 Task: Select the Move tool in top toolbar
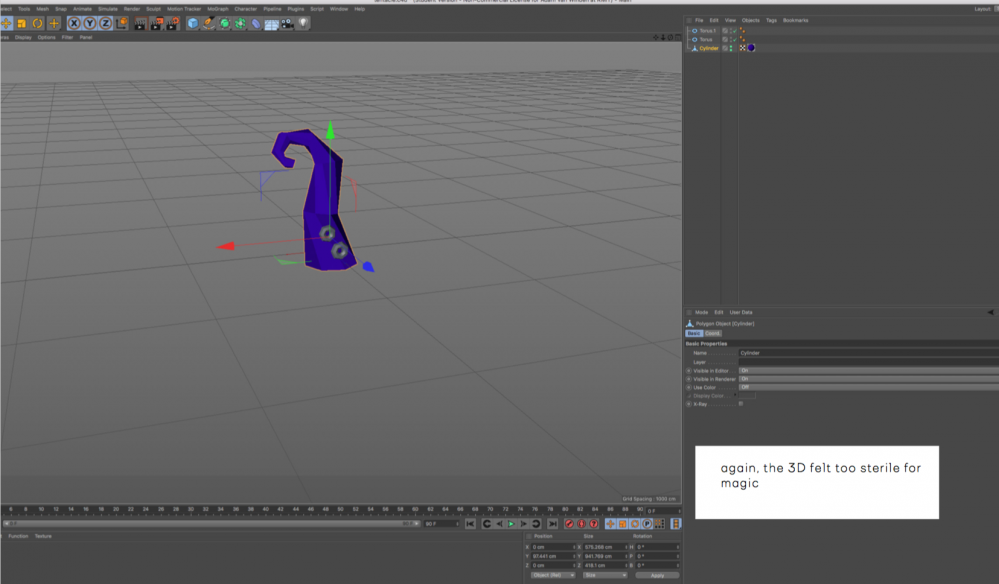click(6, 24)
